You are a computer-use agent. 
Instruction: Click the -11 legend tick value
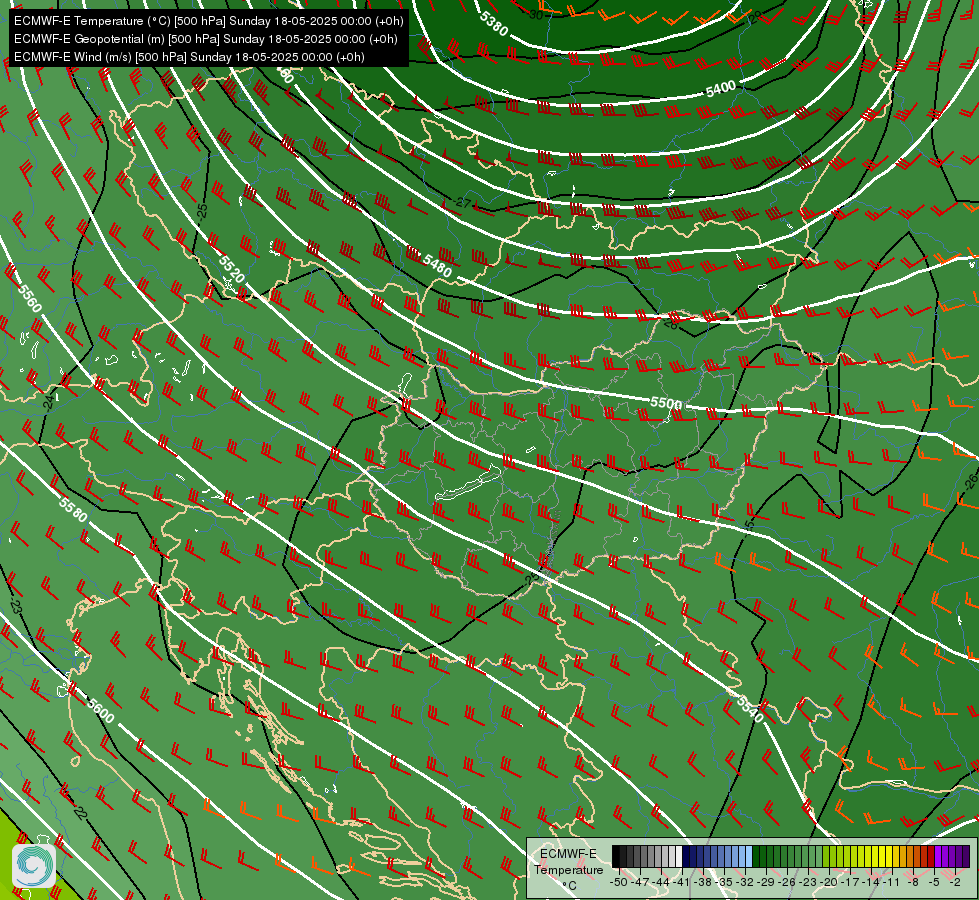pos(891,882)
